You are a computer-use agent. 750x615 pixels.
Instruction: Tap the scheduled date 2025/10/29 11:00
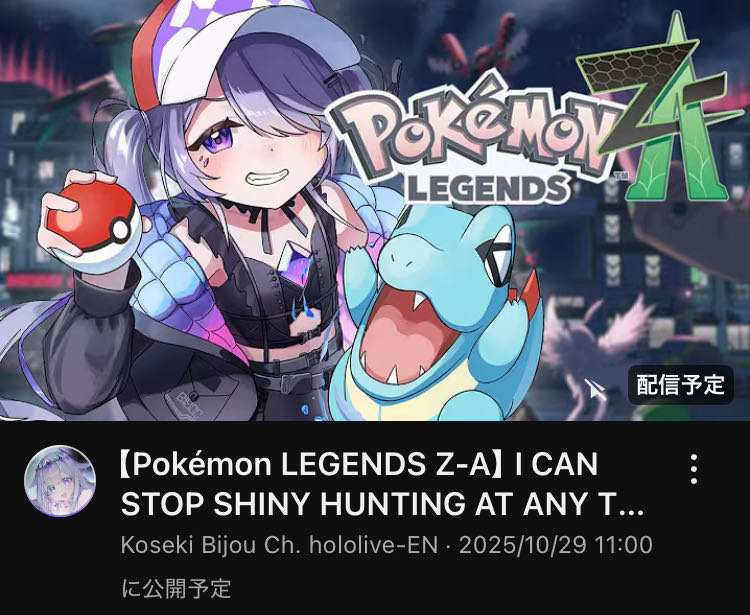coord(555,545)
